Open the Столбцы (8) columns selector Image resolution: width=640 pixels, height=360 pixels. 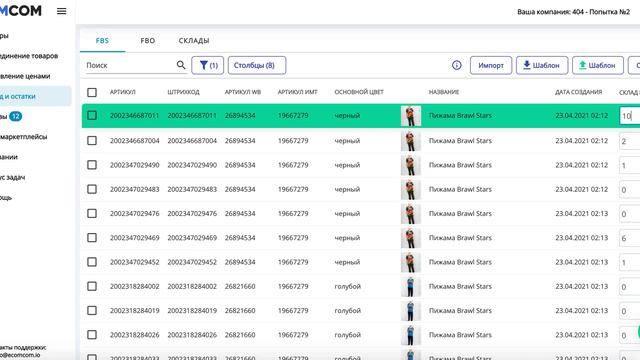(257, 65)
